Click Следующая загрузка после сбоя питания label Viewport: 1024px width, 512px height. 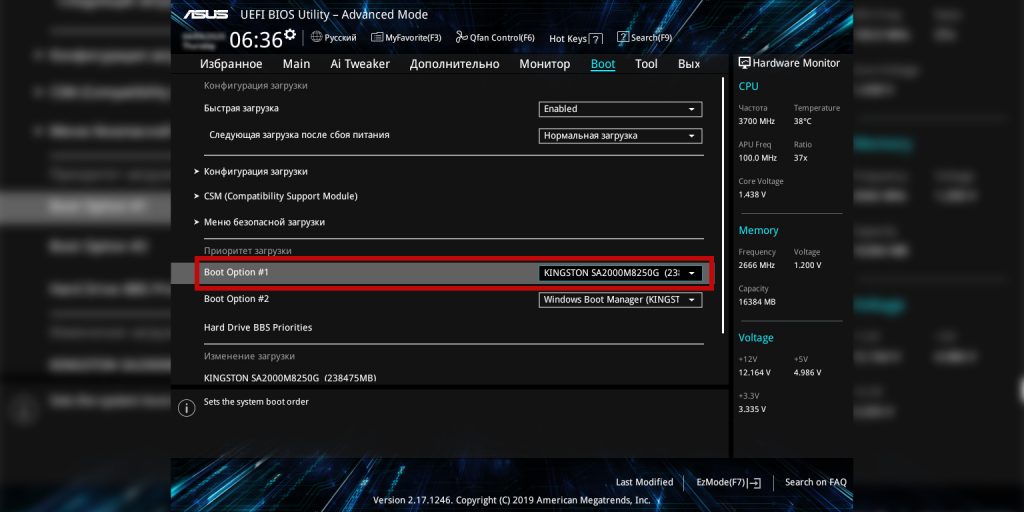(x=299, y=135)
